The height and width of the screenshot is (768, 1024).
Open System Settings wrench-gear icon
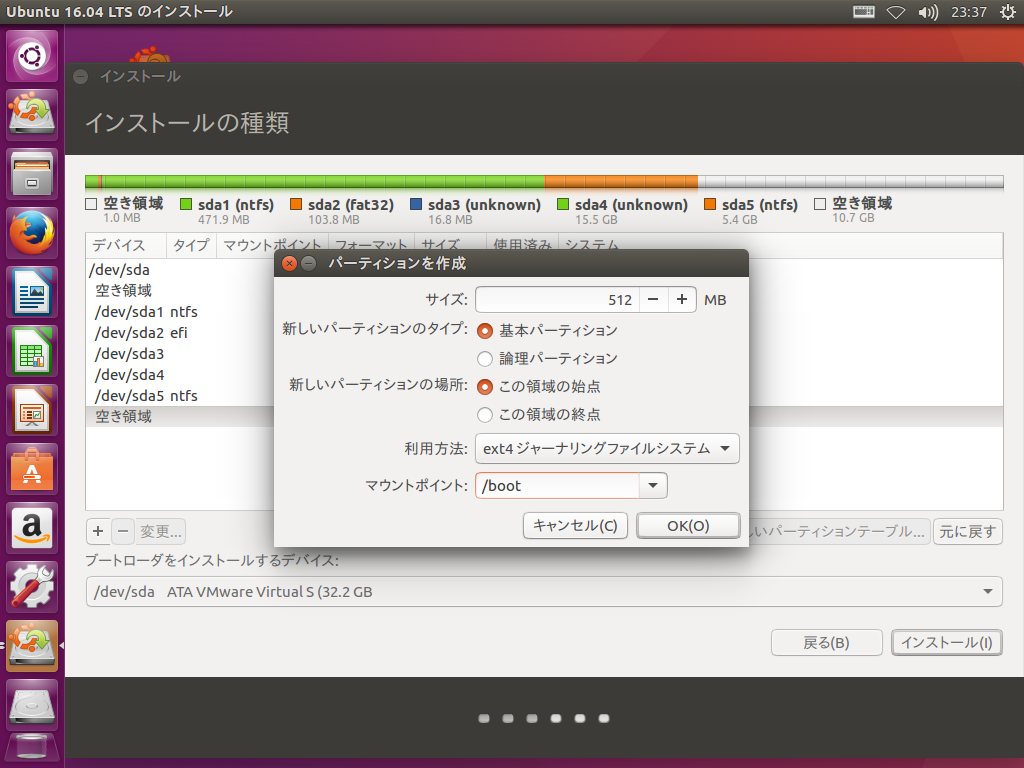click(31, 586)
